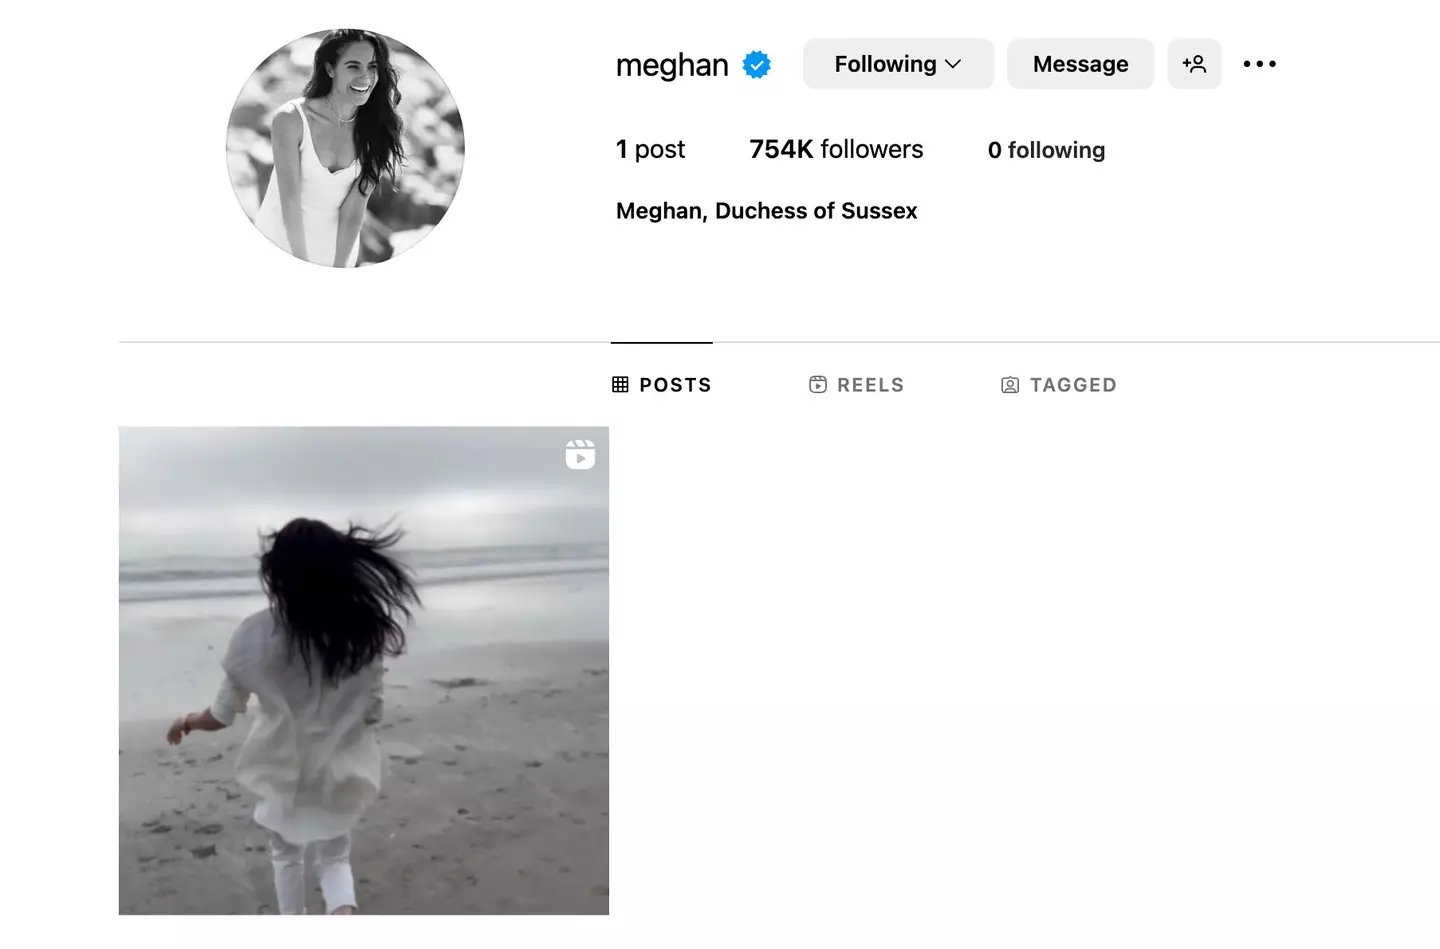Click the blue verified badge next to meghan
1440x949 pixels.
pos(757,65)
